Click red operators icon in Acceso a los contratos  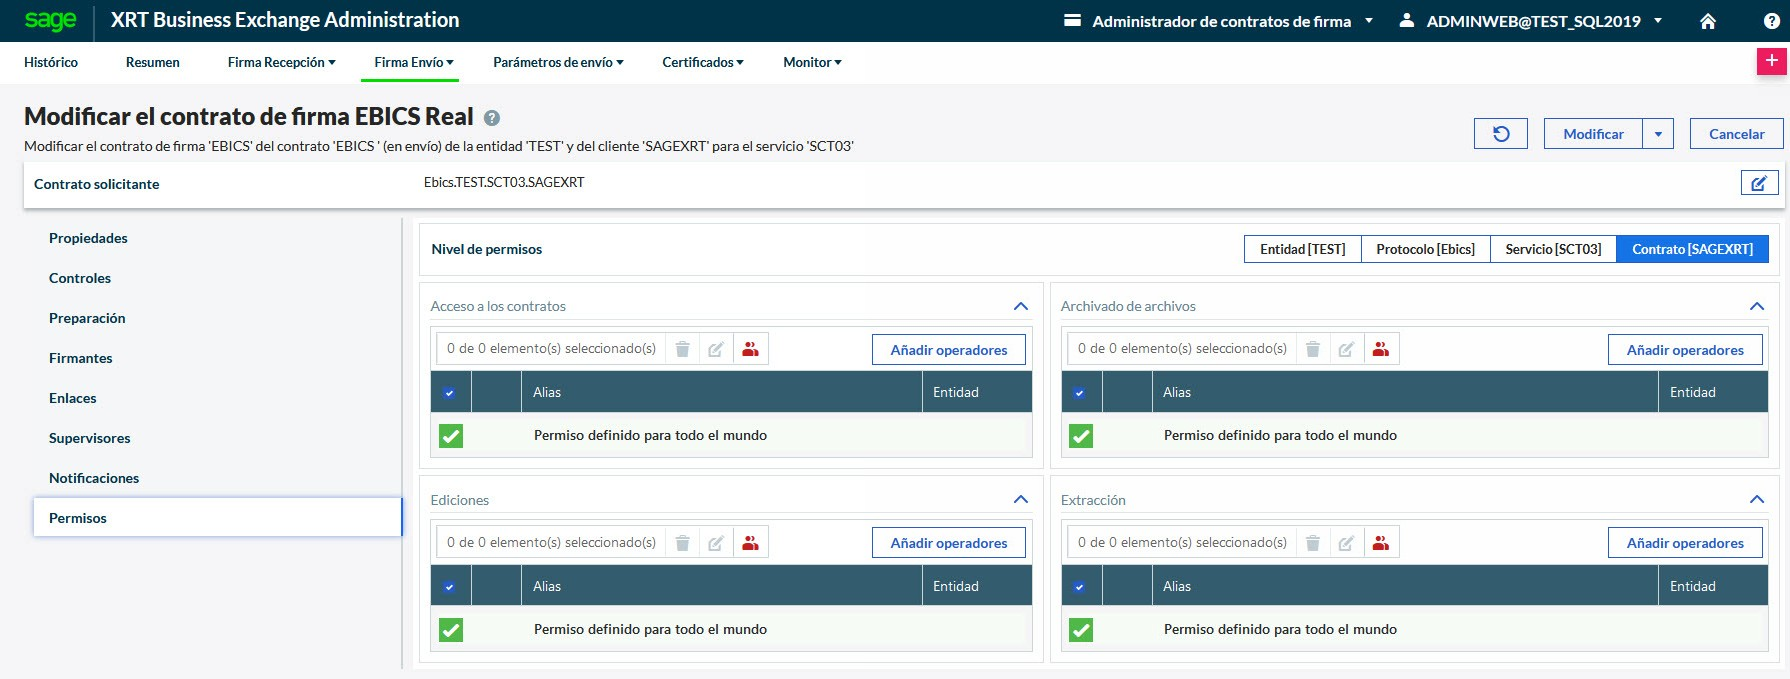(x=750, y=349)
